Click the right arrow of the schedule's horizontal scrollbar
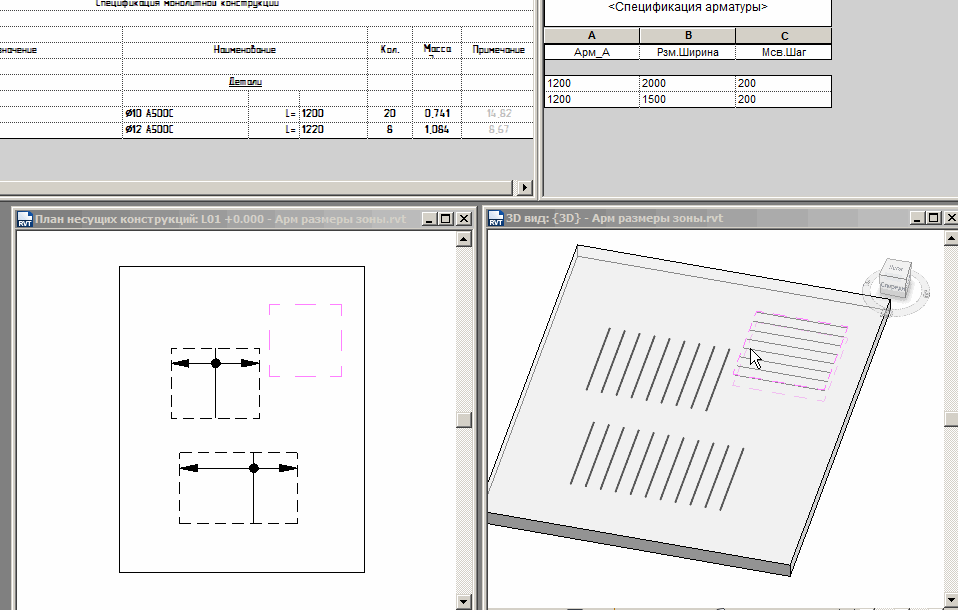This screenshot has height=610, width=958. [x=525, y=187]
